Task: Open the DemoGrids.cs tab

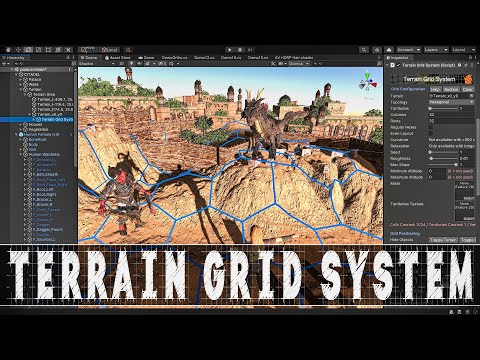Action: [x=174, y=57]
